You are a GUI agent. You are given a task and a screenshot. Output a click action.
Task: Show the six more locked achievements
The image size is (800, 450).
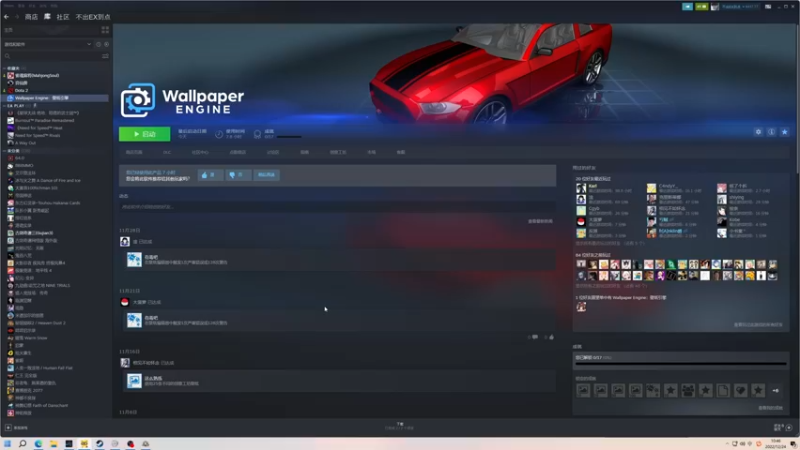776,391
